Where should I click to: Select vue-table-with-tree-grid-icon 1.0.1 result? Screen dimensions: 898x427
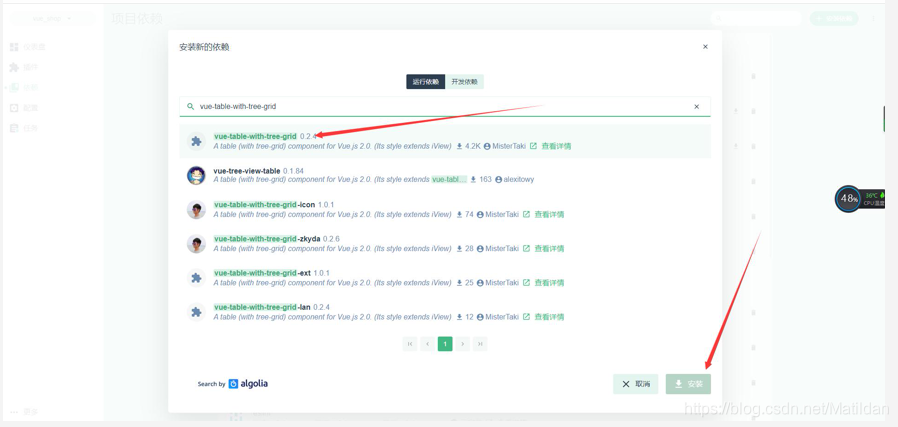click(445, 209)
